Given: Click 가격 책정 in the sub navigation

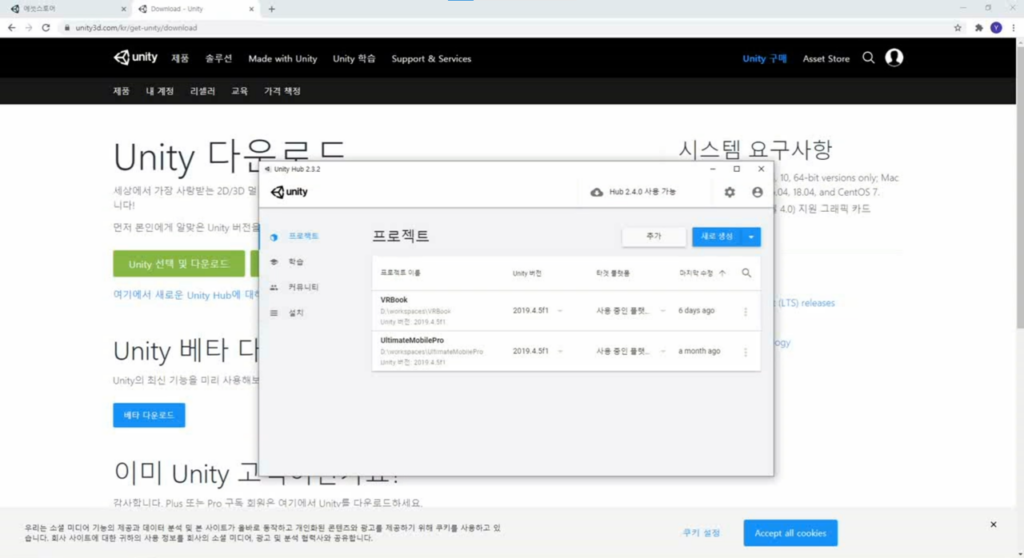Looking at the screenshot, I should coord(282,91).
